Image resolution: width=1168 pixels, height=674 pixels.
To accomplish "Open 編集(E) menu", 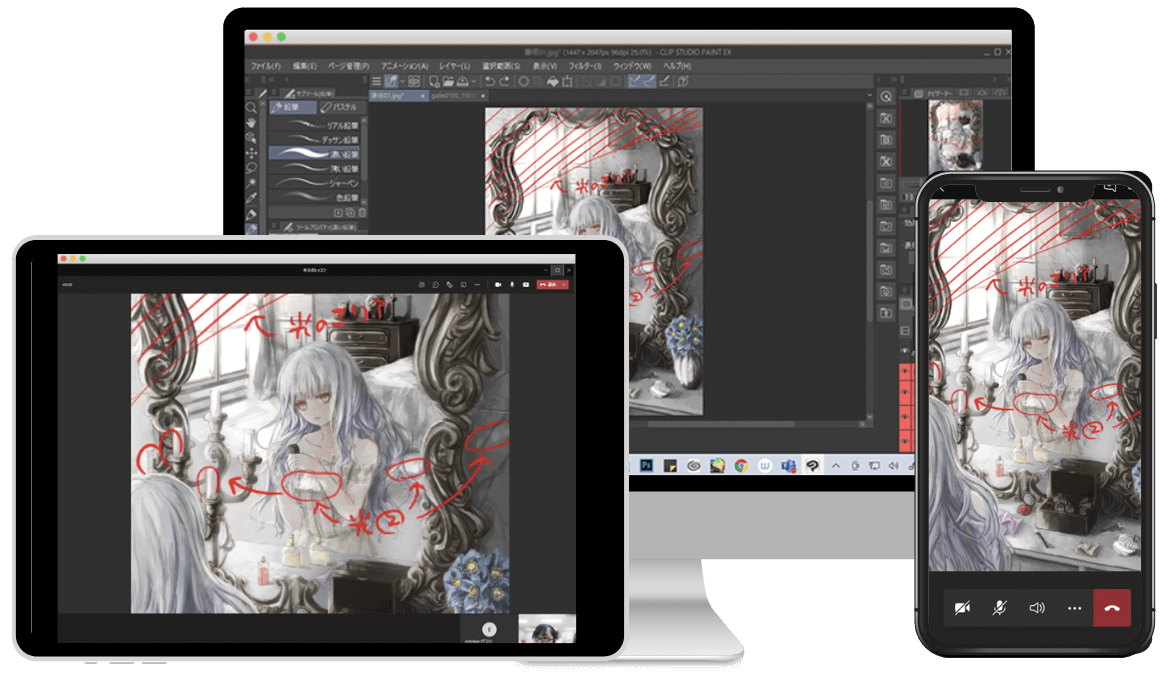I will tap(304, 66).
